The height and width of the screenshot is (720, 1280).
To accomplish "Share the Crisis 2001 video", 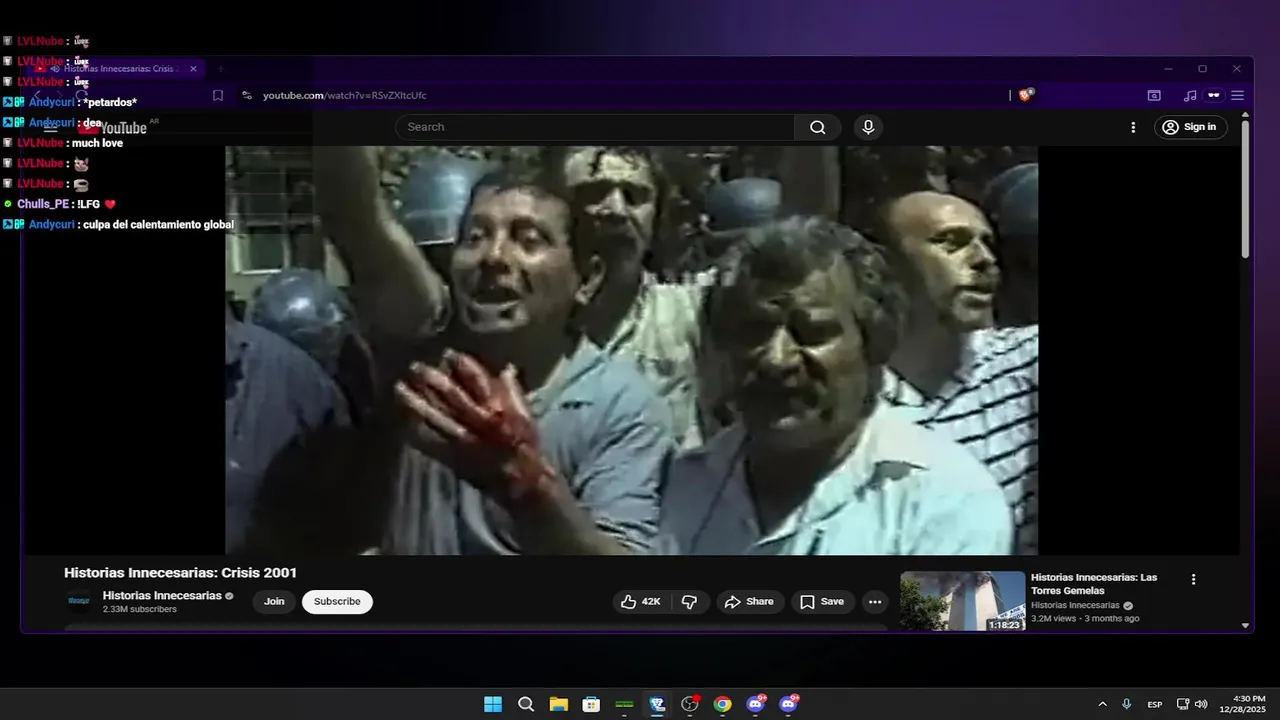I will [x=750, y=601].
